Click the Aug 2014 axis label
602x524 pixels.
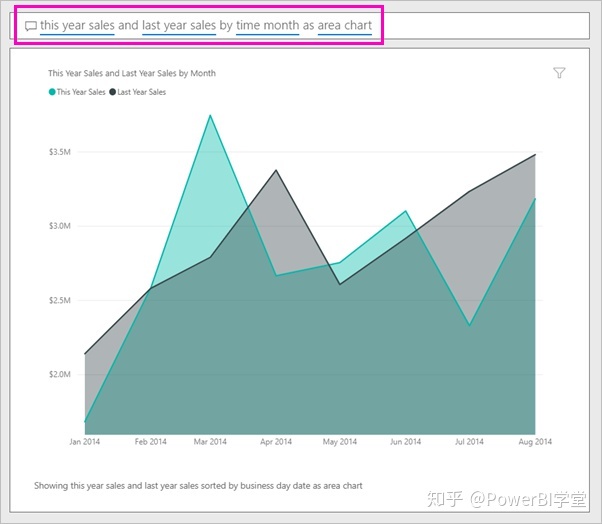[x=535, y=441]
